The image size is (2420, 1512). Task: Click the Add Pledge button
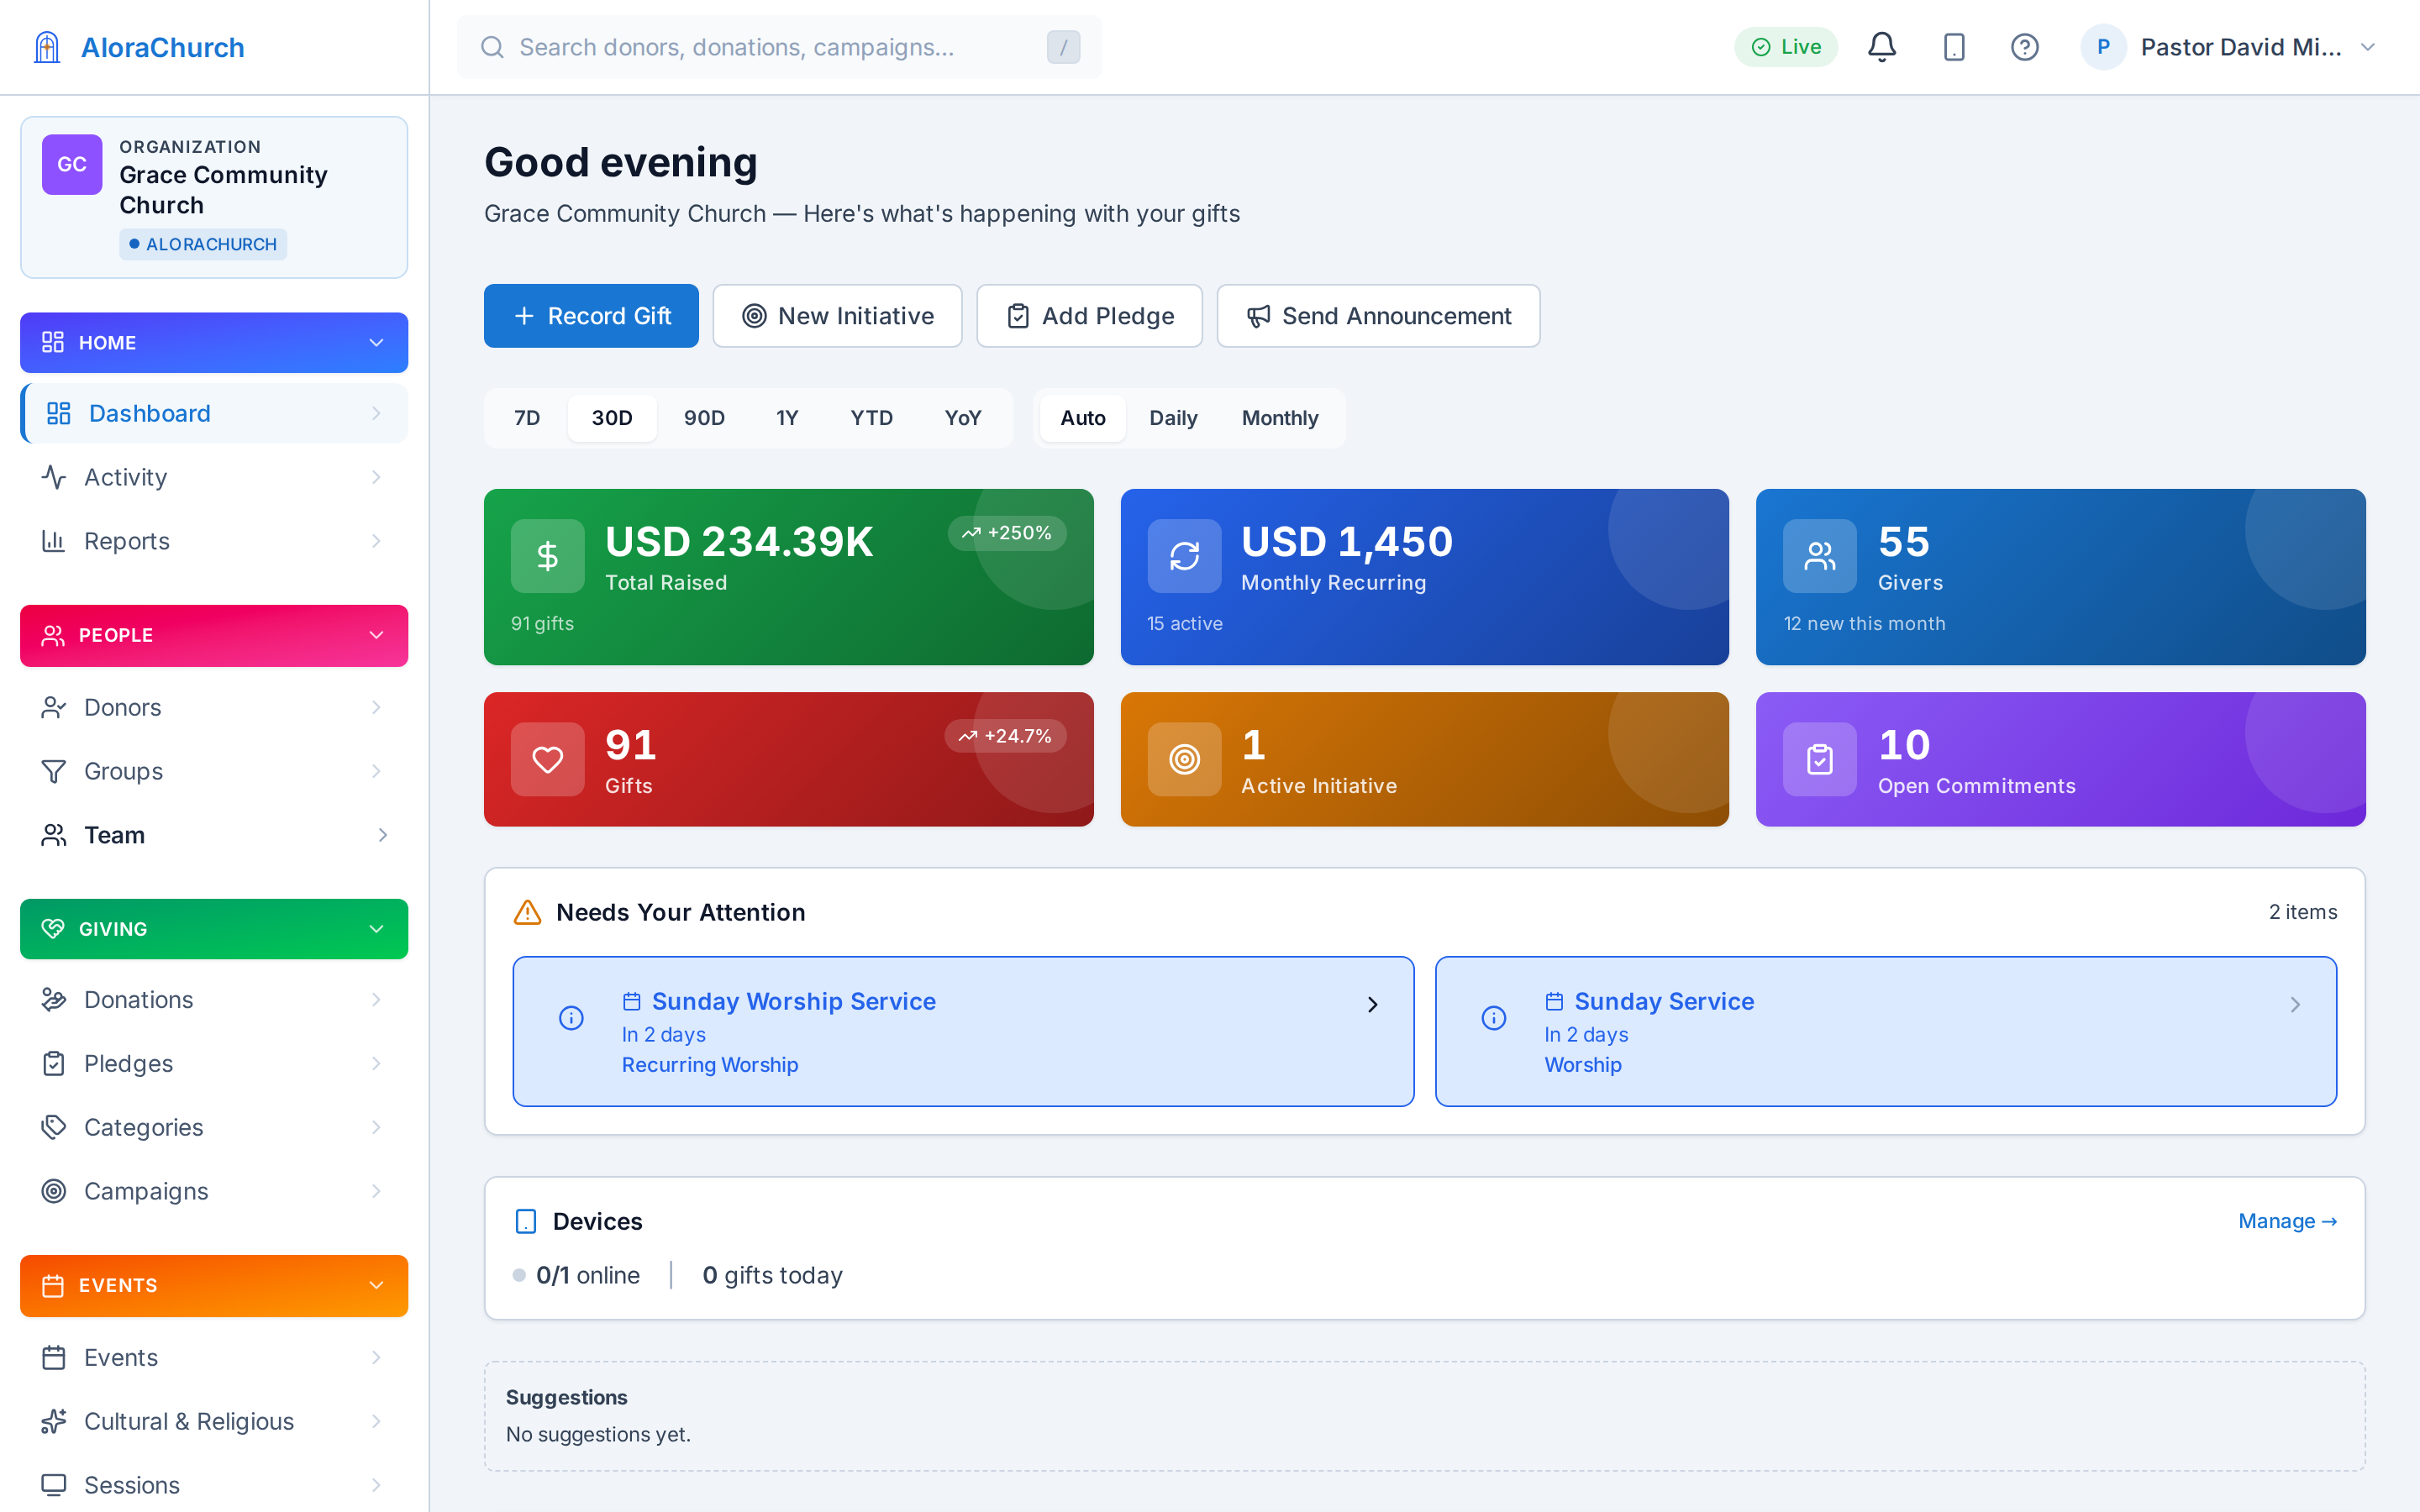(1089, 316)
